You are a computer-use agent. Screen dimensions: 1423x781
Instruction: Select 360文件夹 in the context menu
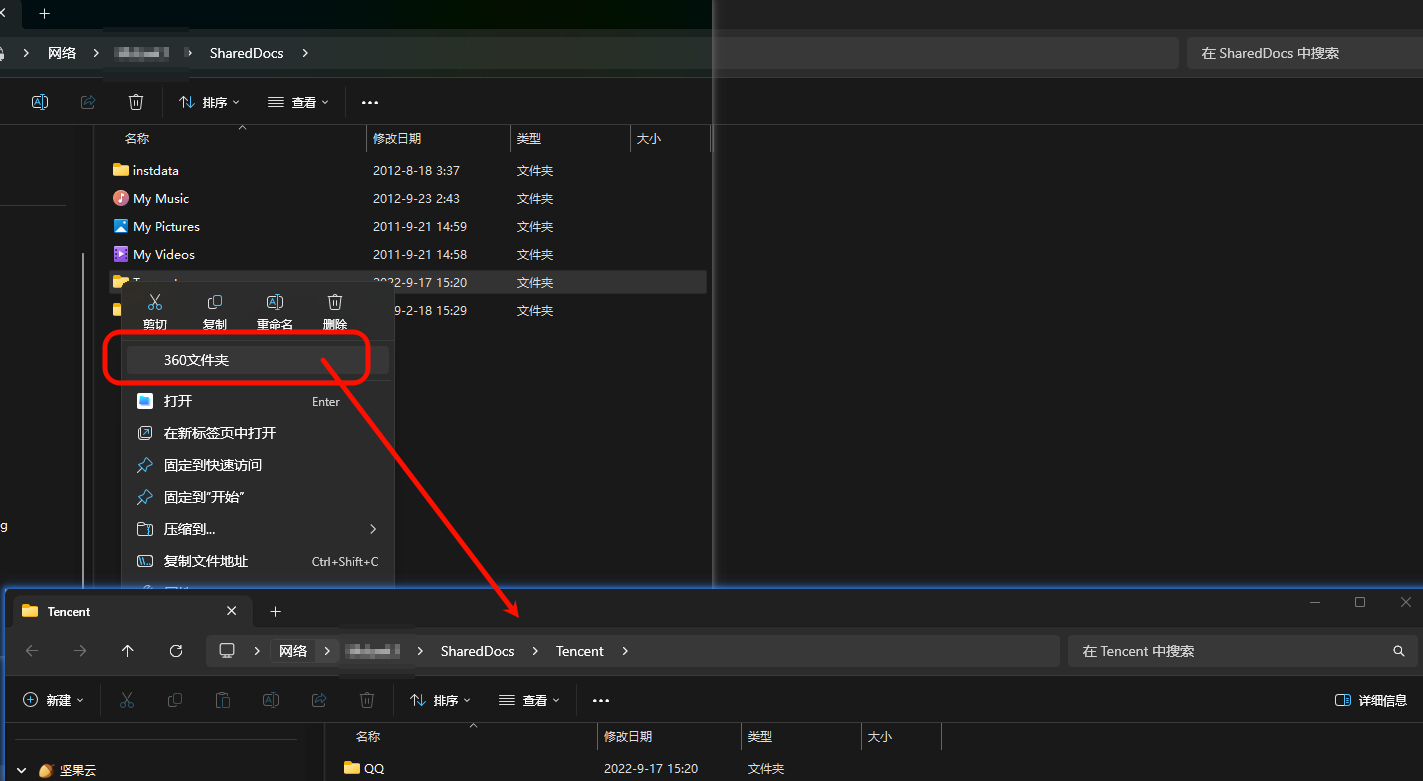[196, 360]
